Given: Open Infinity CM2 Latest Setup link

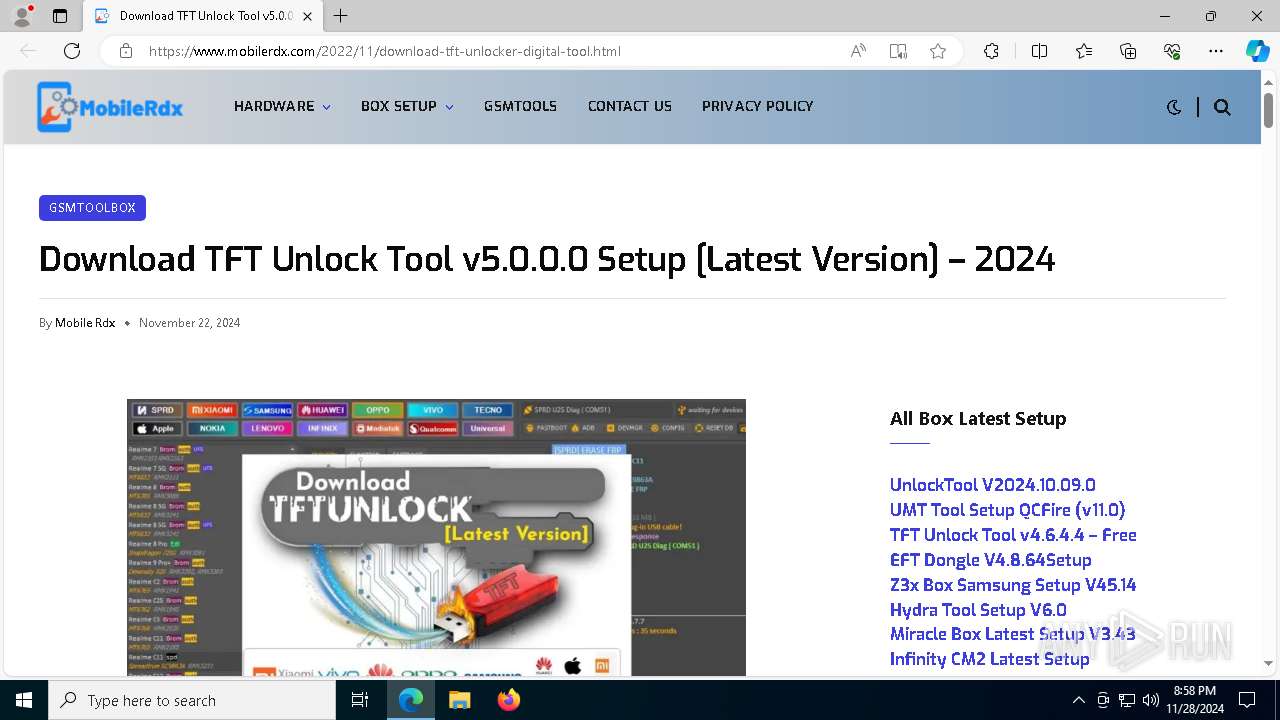Looking at the screenshot, I should (x=989, y=659).
